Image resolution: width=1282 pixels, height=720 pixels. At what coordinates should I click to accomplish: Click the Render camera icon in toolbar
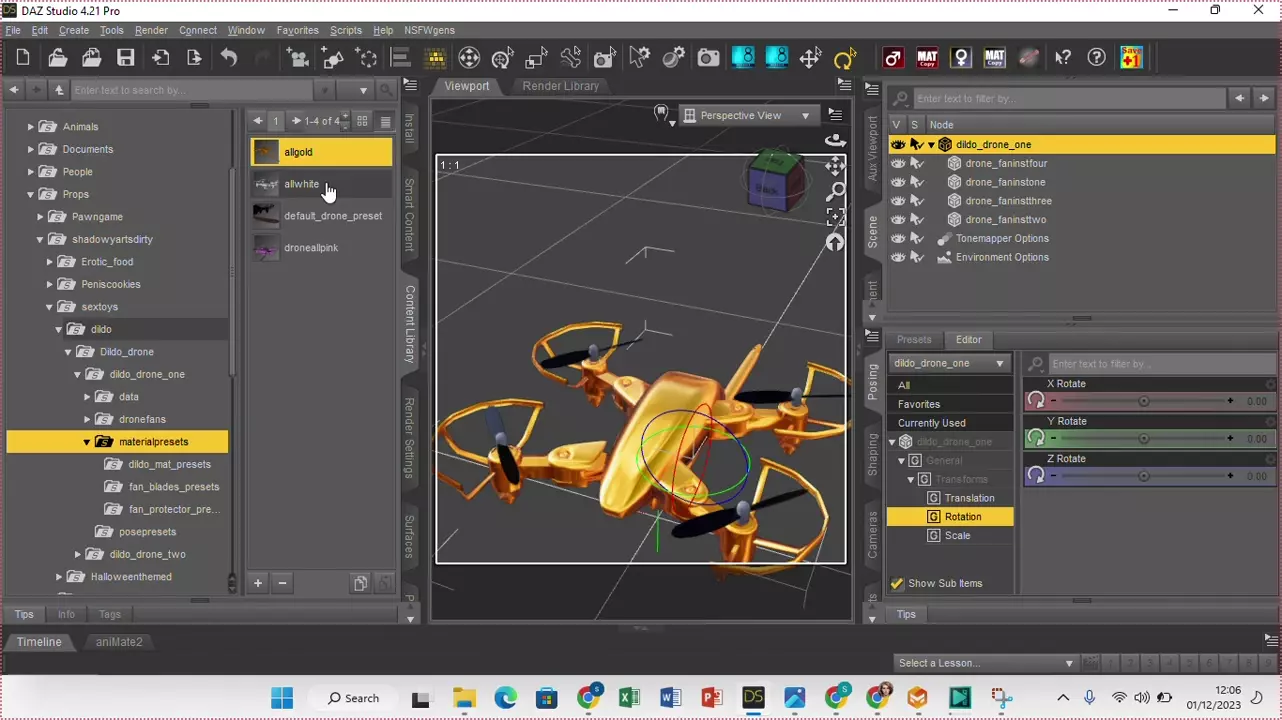(x=708, y=58)
